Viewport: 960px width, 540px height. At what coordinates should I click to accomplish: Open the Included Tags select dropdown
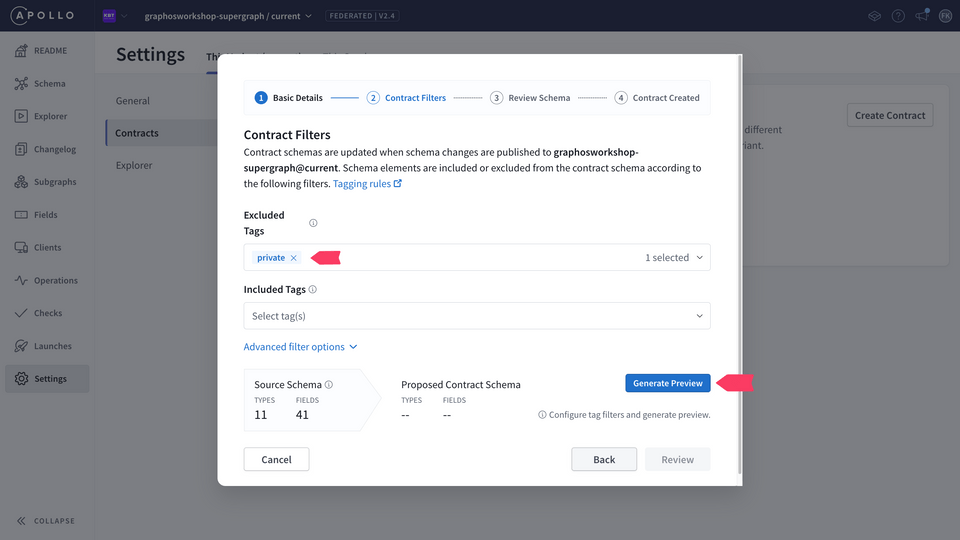pos(477,316)
